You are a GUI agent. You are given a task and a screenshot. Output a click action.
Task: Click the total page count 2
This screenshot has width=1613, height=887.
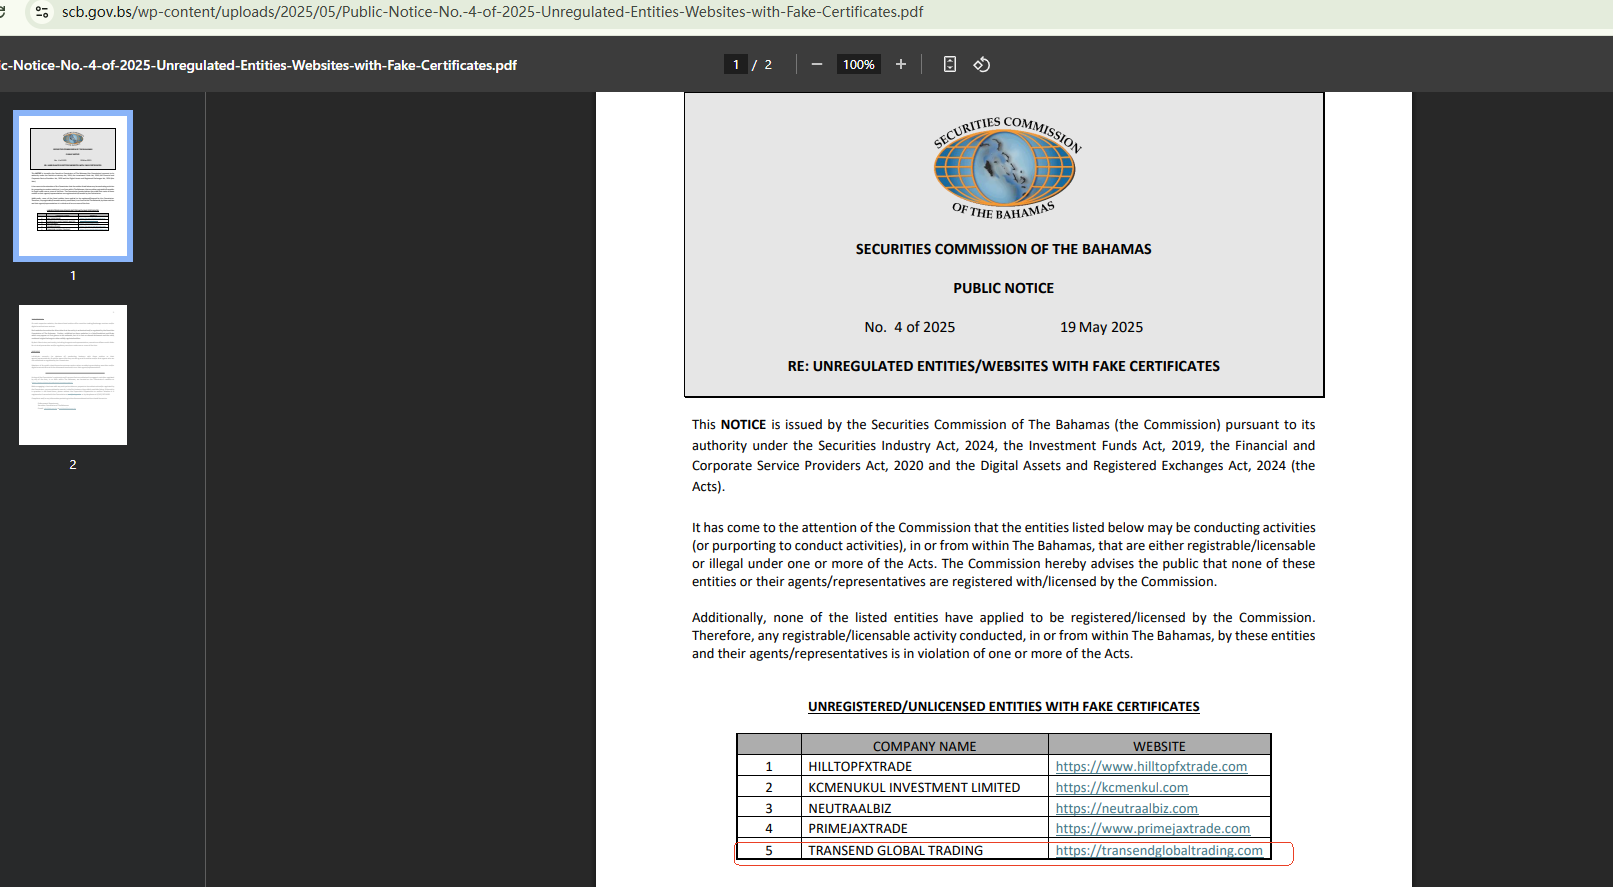[768, 65]
